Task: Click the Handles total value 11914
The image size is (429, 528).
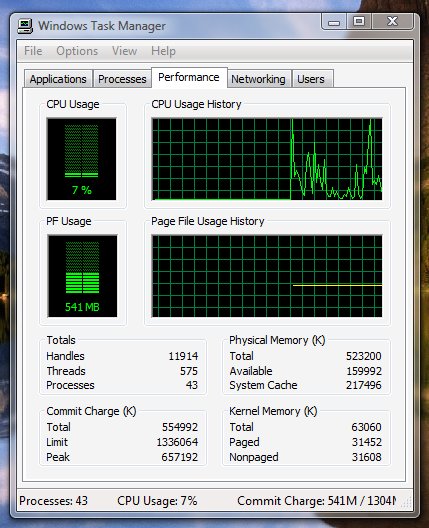Action: [x=183, y=356]
